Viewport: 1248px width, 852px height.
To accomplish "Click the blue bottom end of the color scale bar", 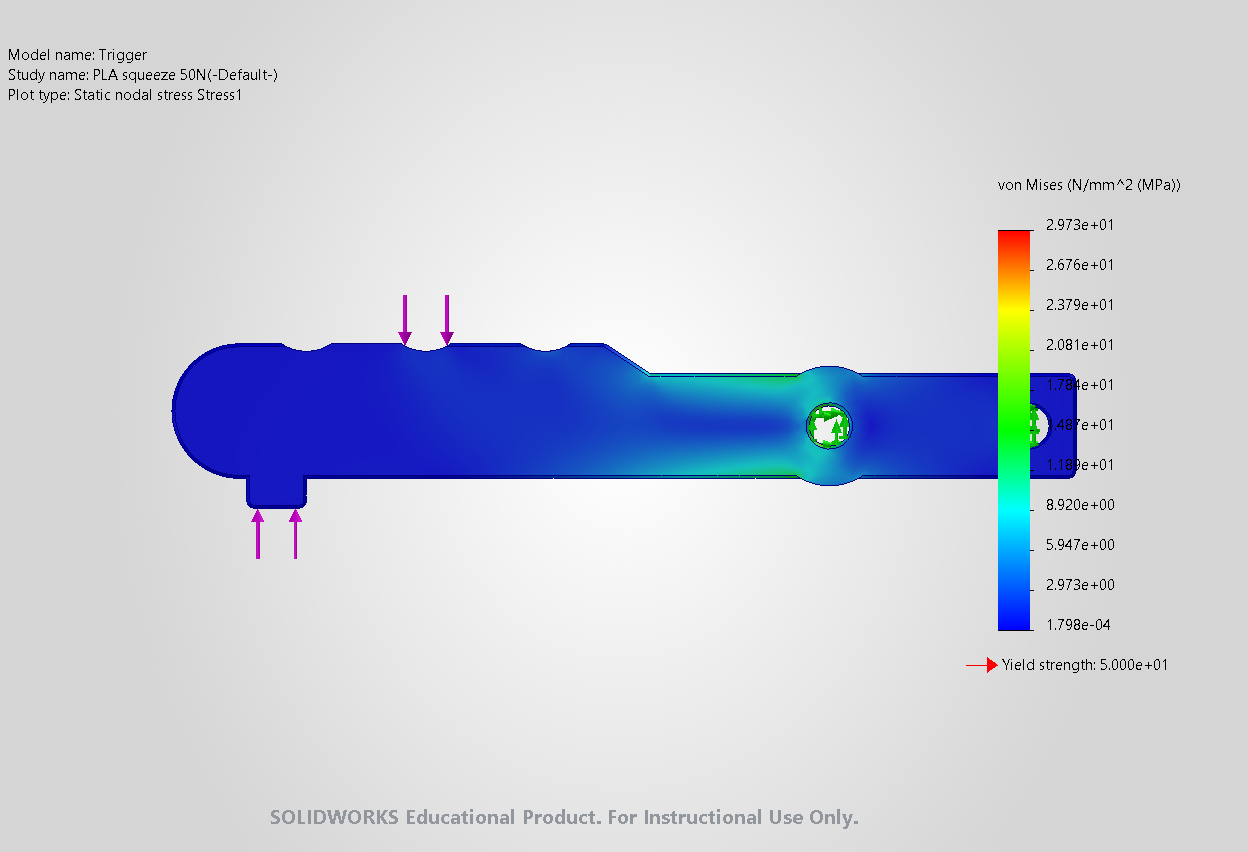I will pyautogui.click(x=1014, y=620).
